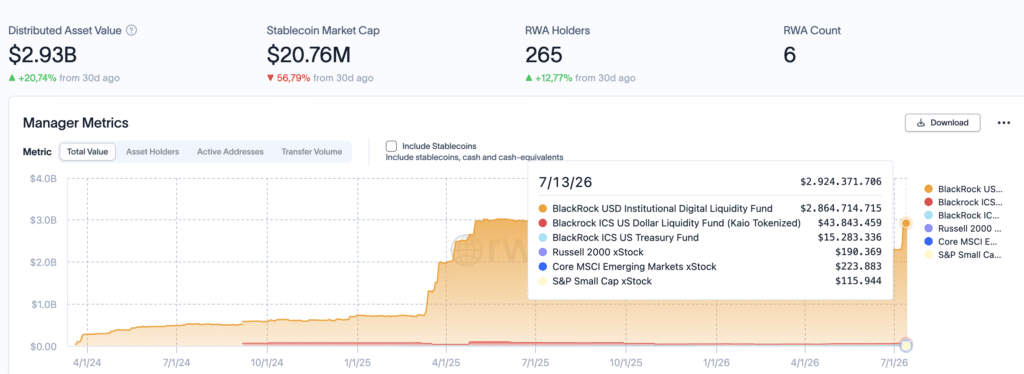The image size is (1024, 374).
Task: Enable the Include Stablecoins checkbox
Action: (391, 146)
